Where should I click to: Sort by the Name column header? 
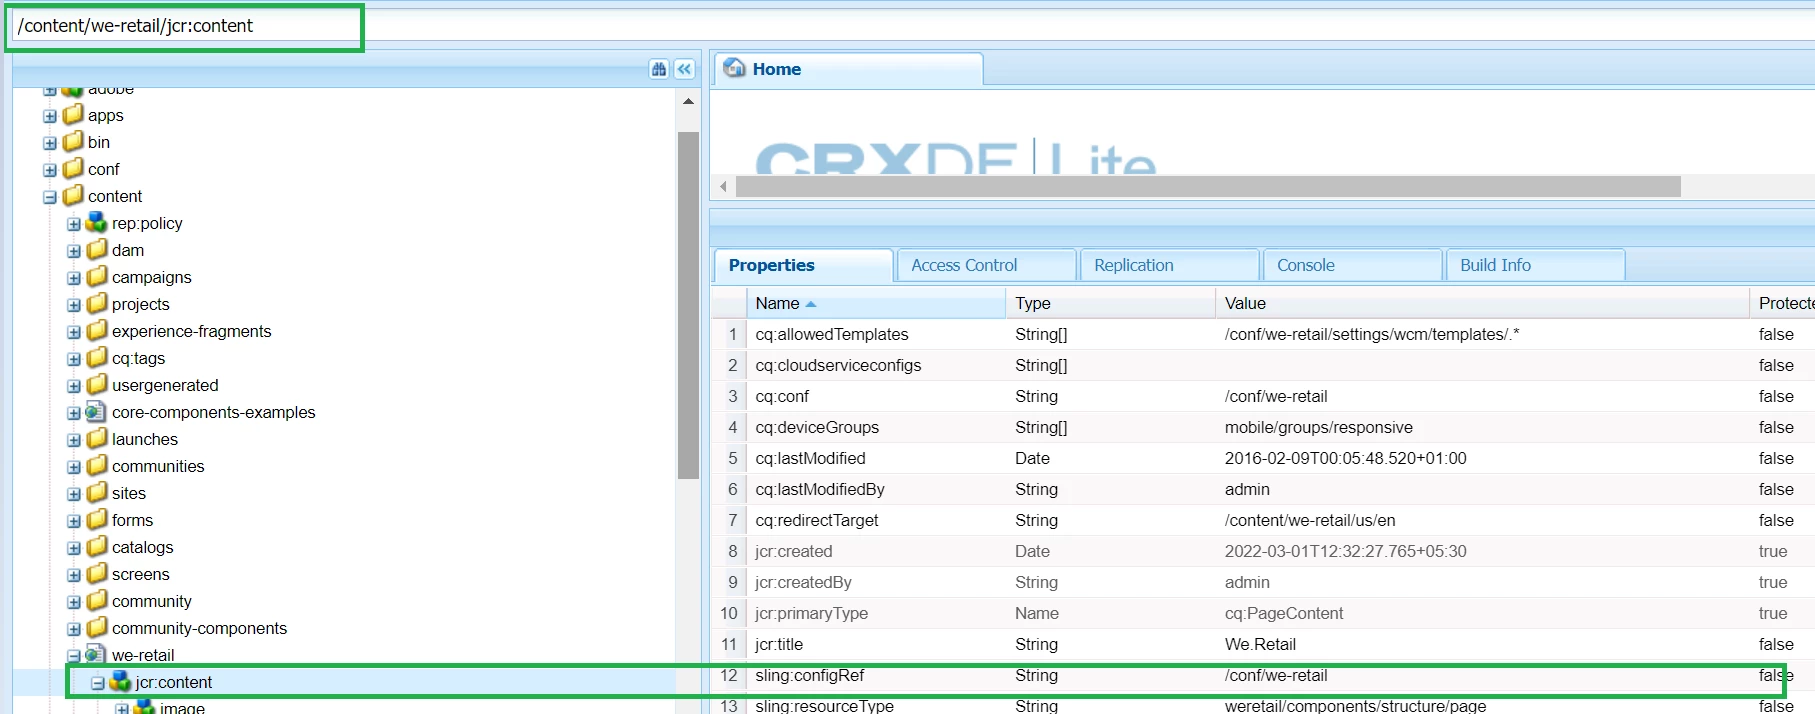[x=875, y=303]
